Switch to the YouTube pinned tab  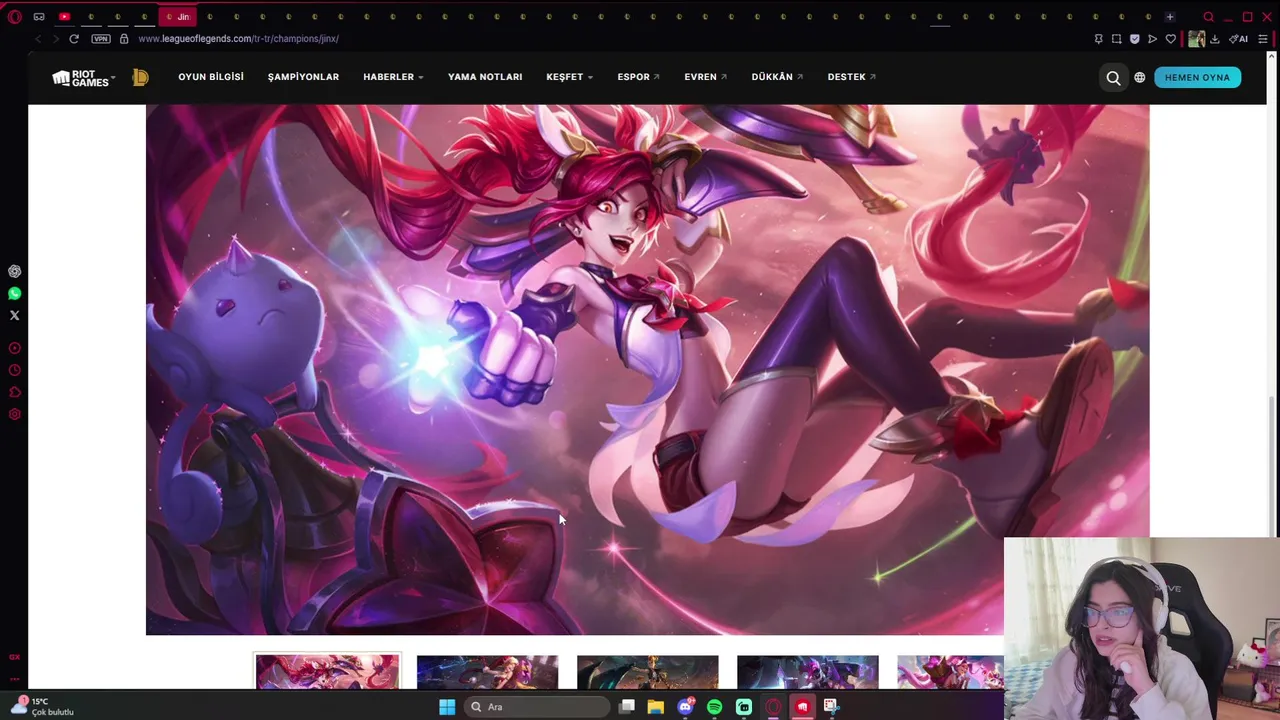pyautogui.click(x=65, y=17)
